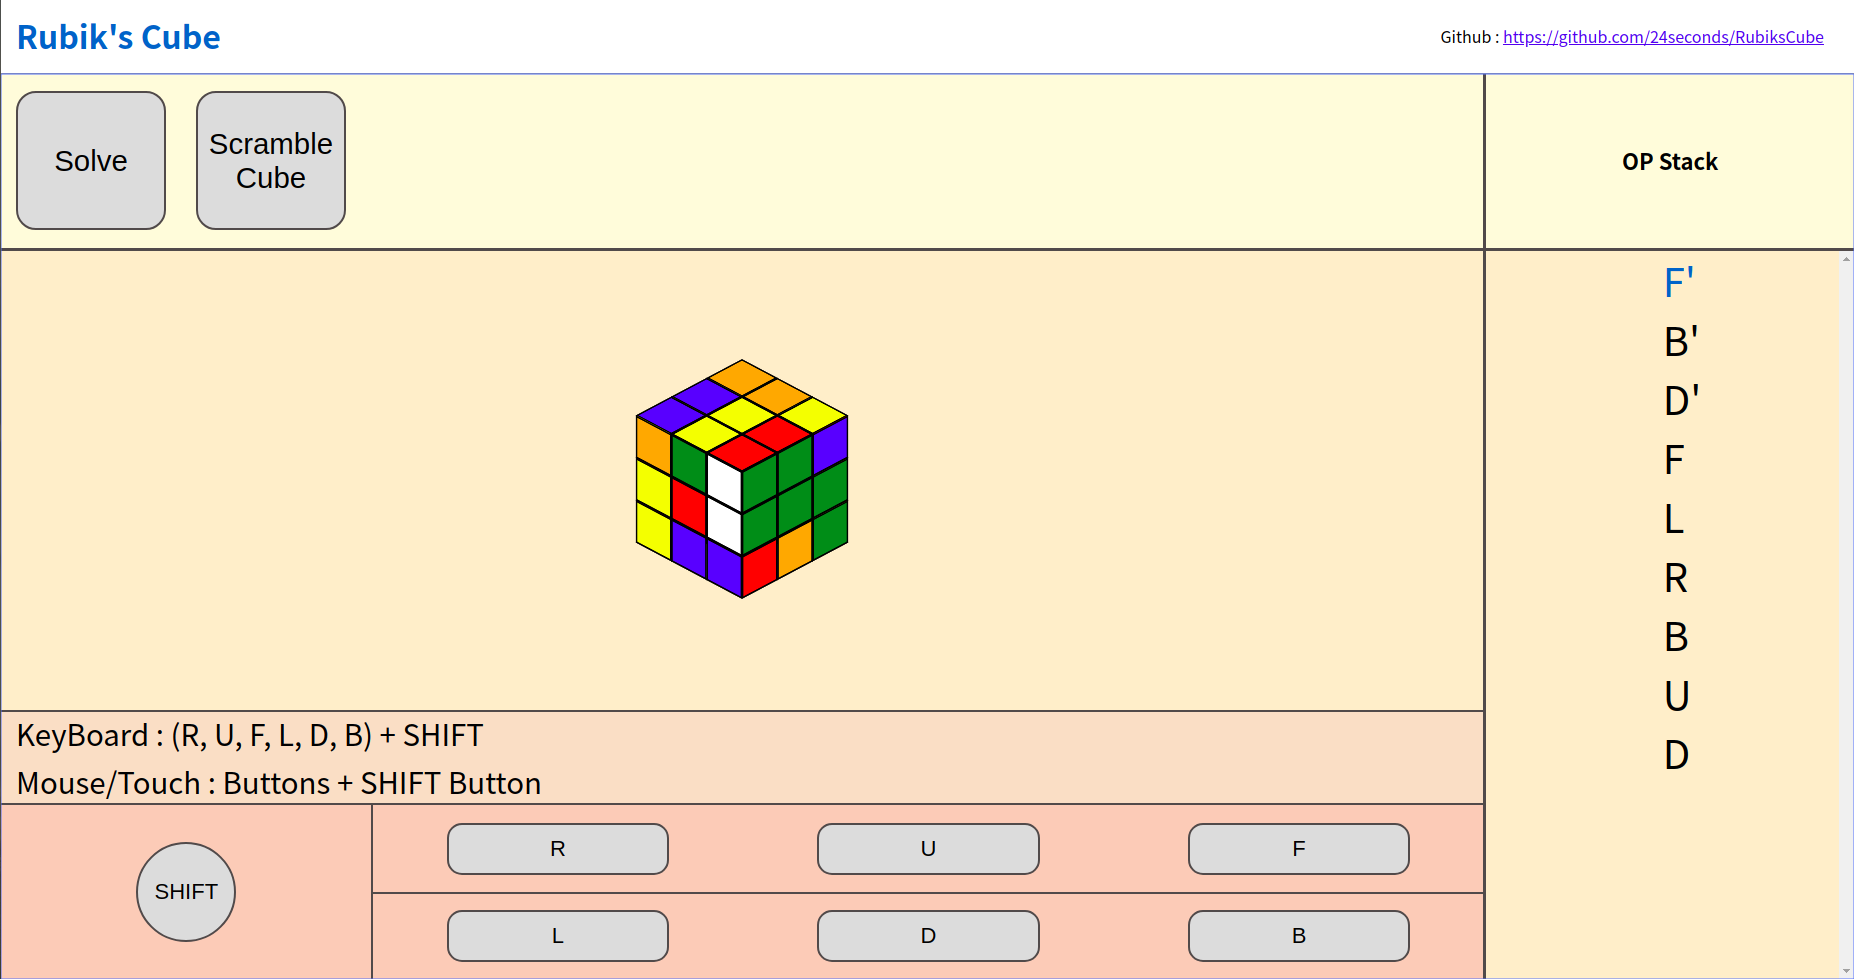This screenshot has width=1854, height=979.
Task: Open the GitHub RubiksCube repository link
Action: point(1663,37)
